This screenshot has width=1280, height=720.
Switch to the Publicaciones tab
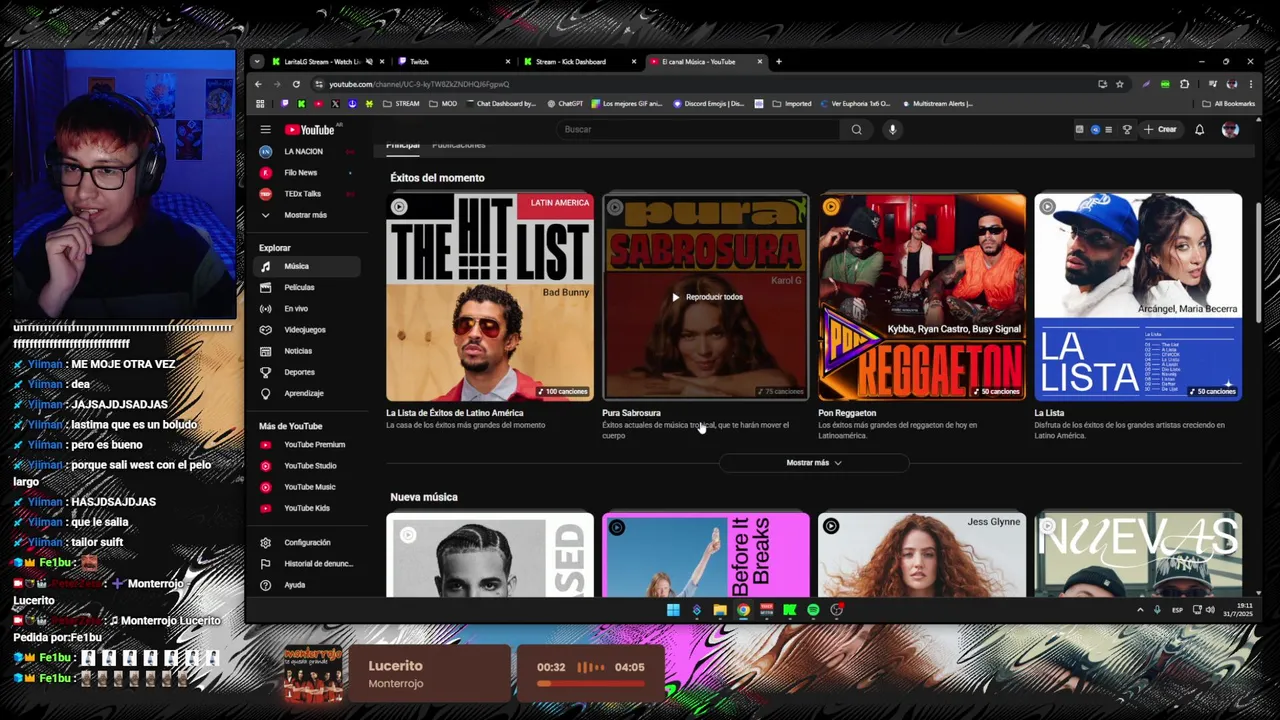coord(459,145)
